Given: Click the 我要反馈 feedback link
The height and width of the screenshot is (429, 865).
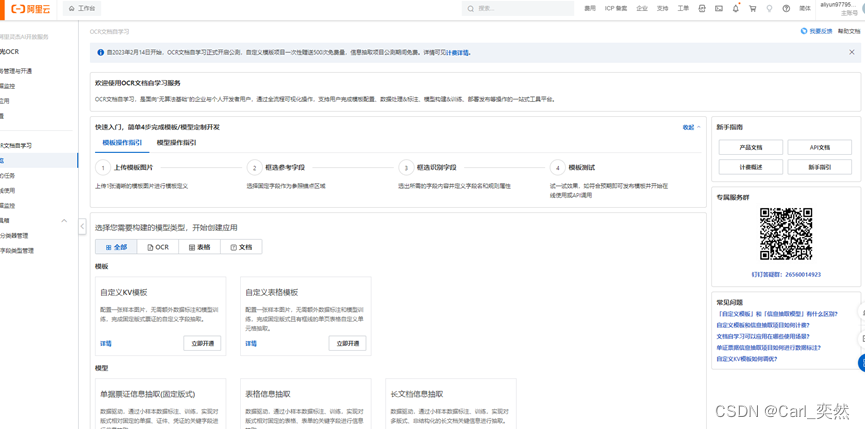Looking at the screenshot, I should pos(816,31).
